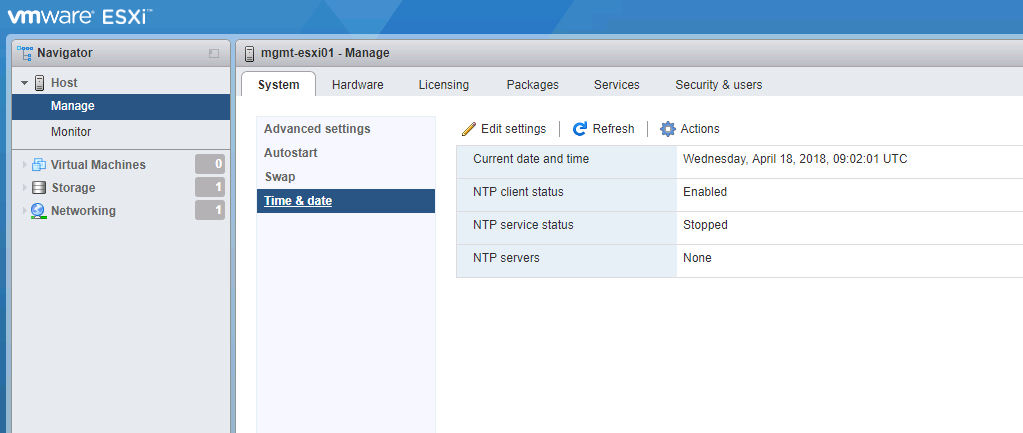Click the Storage datastore icon
This screenshot has height=433, width=1023.
39,188
